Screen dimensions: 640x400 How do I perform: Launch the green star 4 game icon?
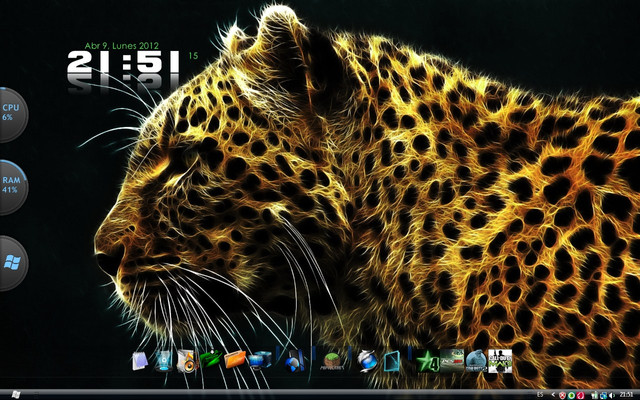tap(427, 361)
